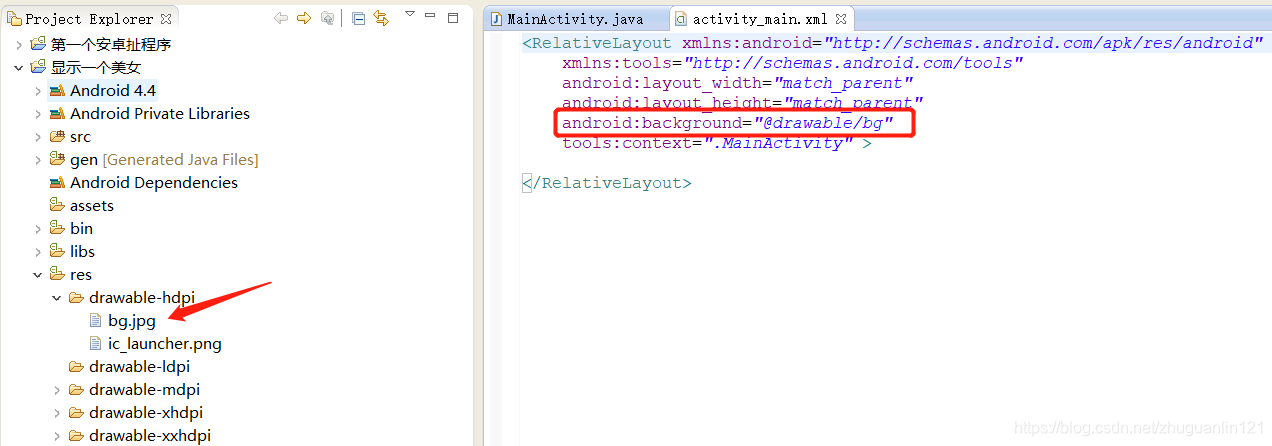Select ic_launcher.png in the tree
The image size is (1272, 446).
click(165, 343)
